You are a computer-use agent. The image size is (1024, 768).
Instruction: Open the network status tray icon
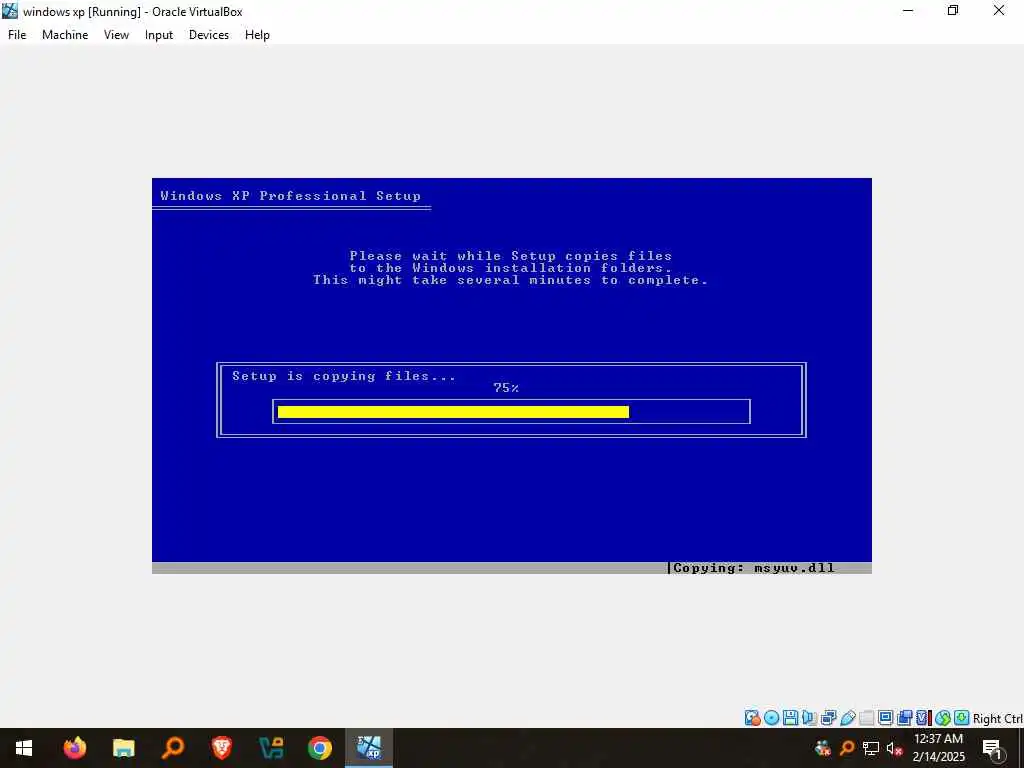[871, 748]
